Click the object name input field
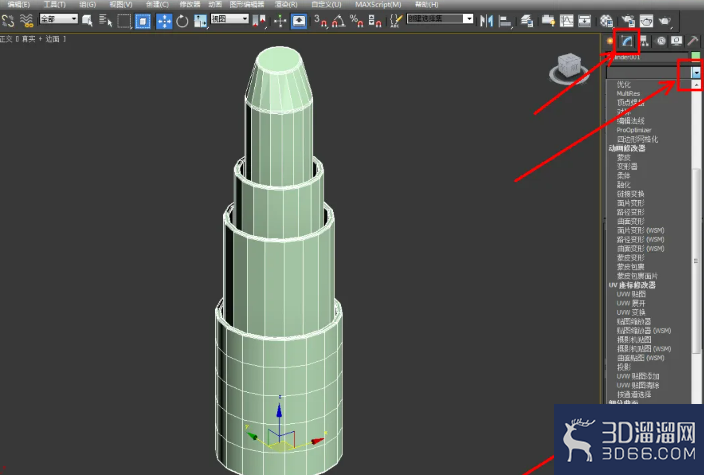 point(648,57)
